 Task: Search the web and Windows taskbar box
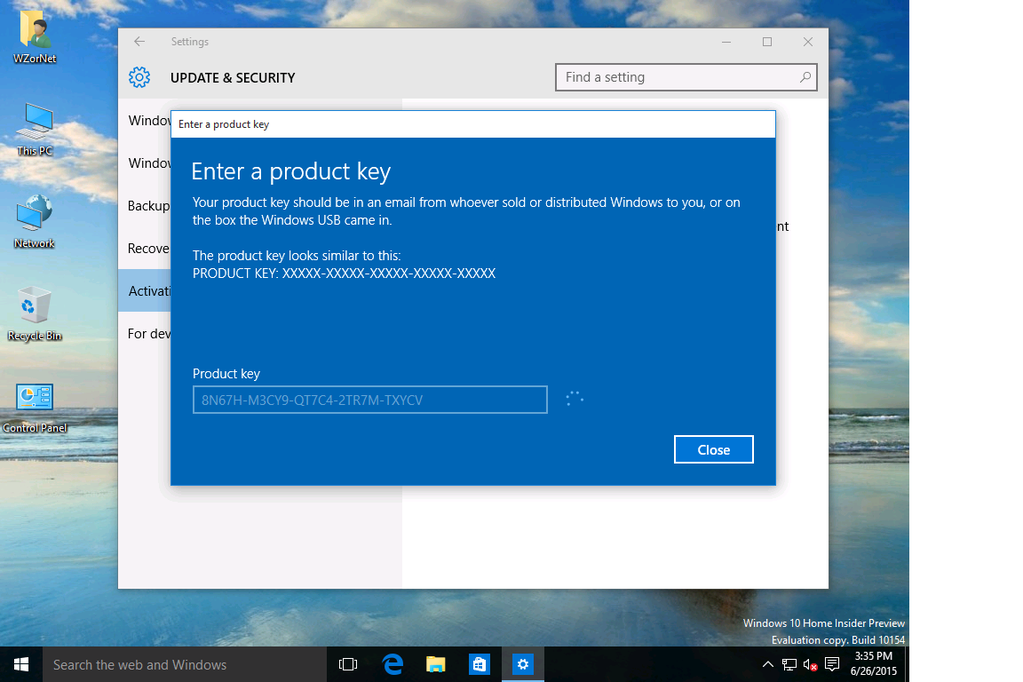coord(185,664)
